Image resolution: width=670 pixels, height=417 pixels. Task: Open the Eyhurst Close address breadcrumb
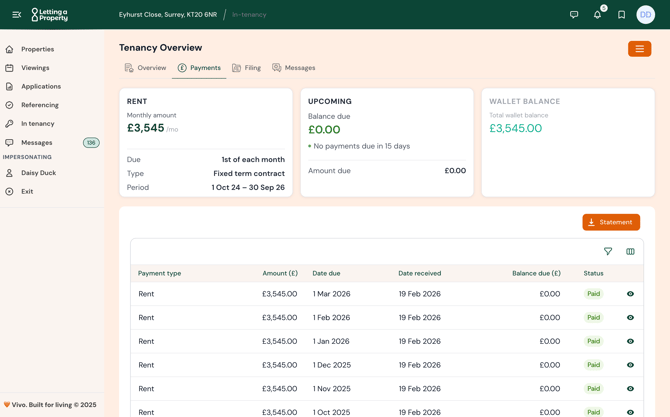pyautogui.click(x=168, y=15)
